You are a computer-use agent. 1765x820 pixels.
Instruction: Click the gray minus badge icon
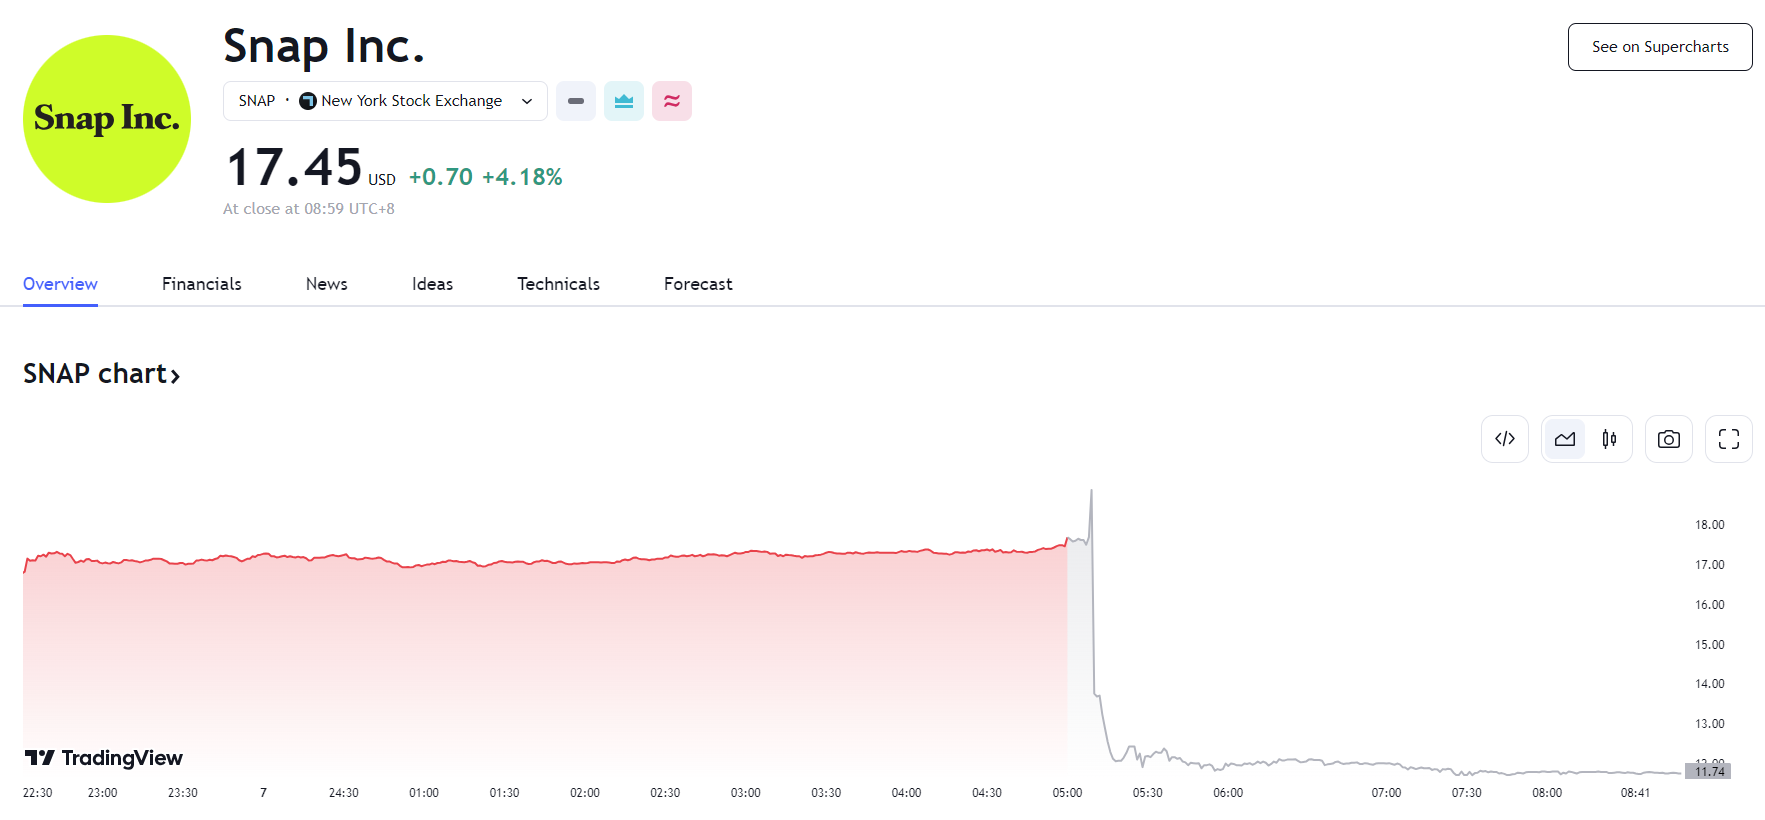coord(576,101)
